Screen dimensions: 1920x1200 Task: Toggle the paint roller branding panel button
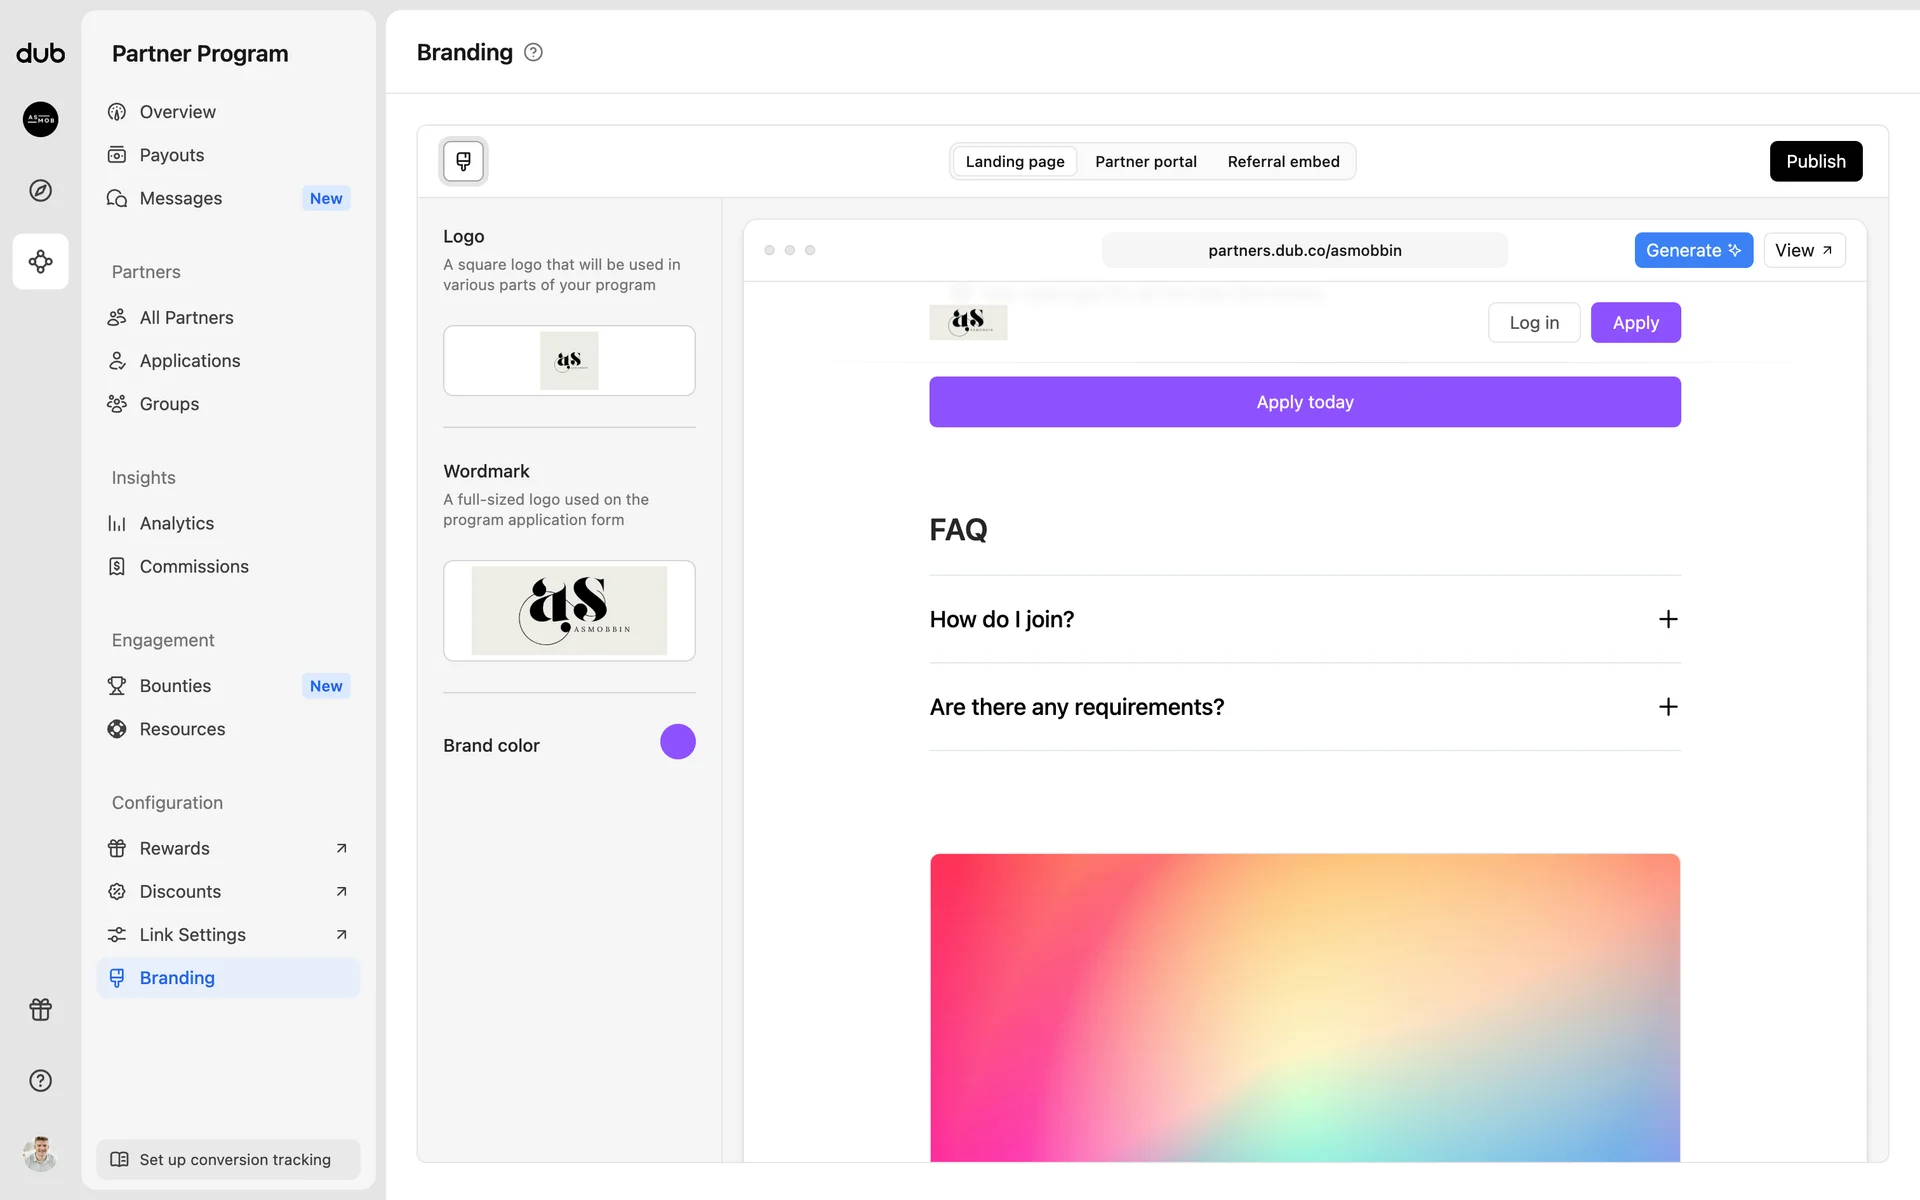pyautogui.click(x=463, y=161)
